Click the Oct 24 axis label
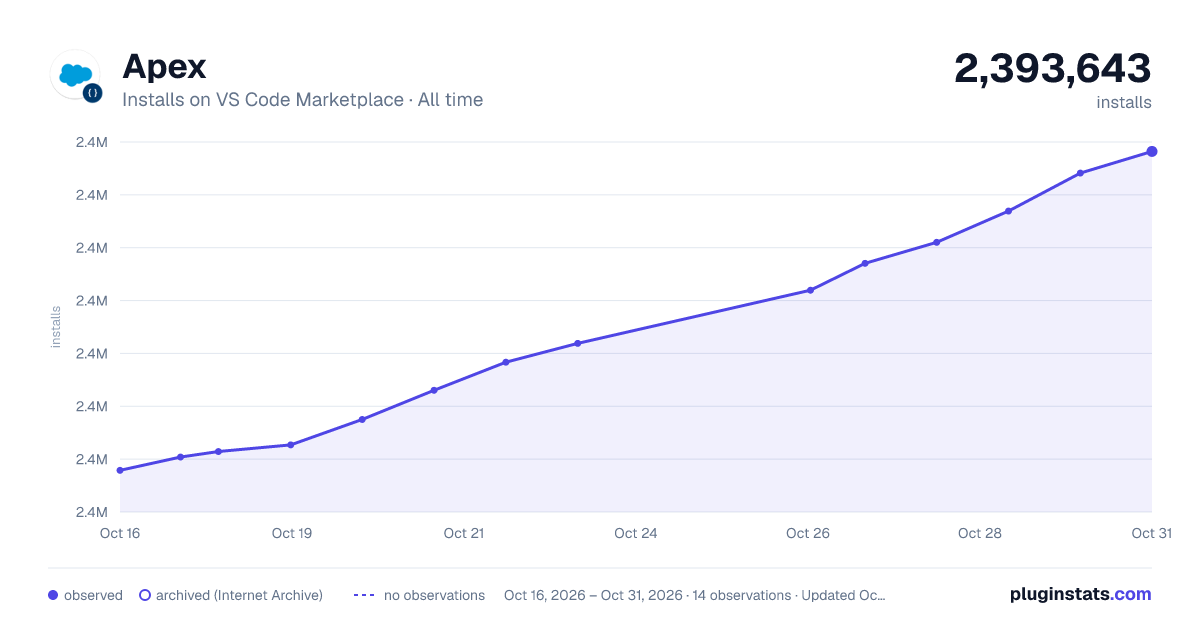1200x630 pixels. [636, 533]
